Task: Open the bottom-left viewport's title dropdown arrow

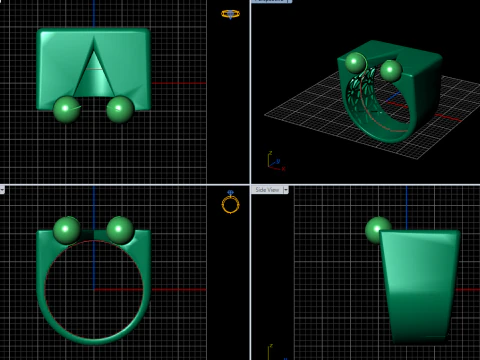Action: pyautogui.click(x=2, y=190)
